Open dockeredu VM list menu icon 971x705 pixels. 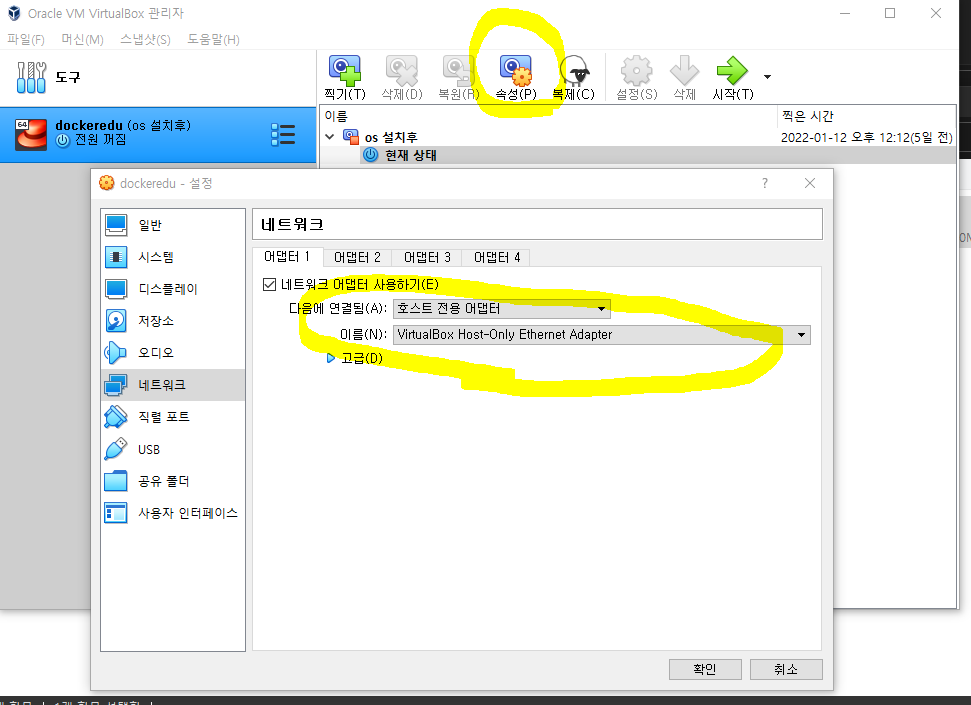283,134
